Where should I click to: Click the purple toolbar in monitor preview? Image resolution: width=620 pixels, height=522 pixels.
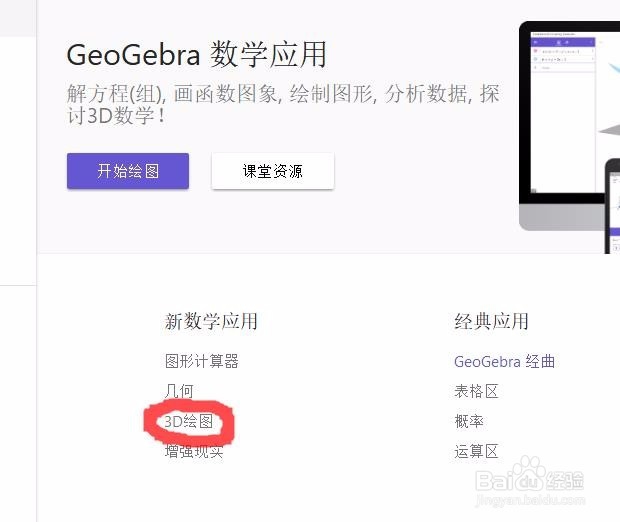click(563, 42)
